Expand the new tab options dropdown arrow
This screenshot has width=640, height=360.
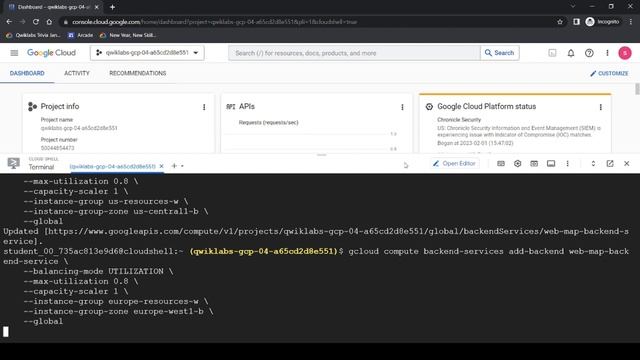pyautogui.click(x=182, y=166)
